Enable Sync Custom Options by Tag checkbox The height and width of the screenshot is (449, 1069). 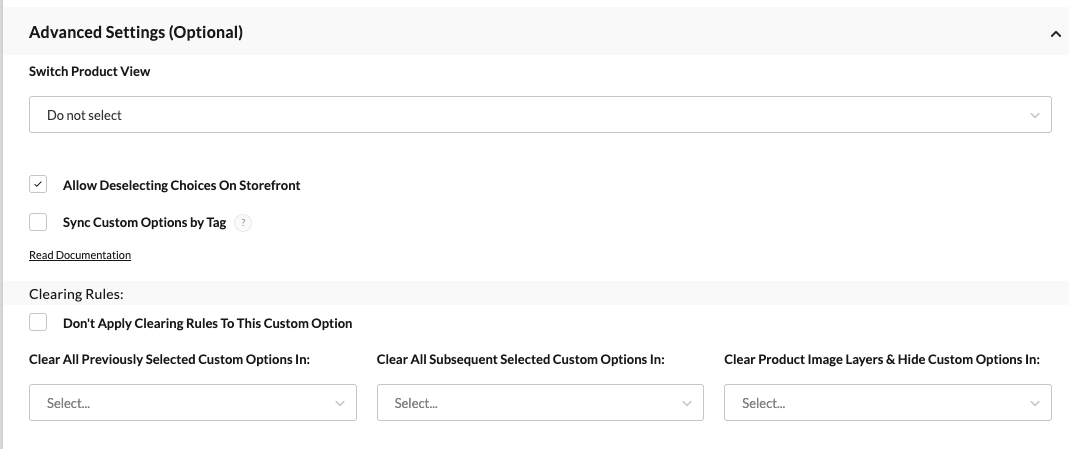click(x=38, y=222)
